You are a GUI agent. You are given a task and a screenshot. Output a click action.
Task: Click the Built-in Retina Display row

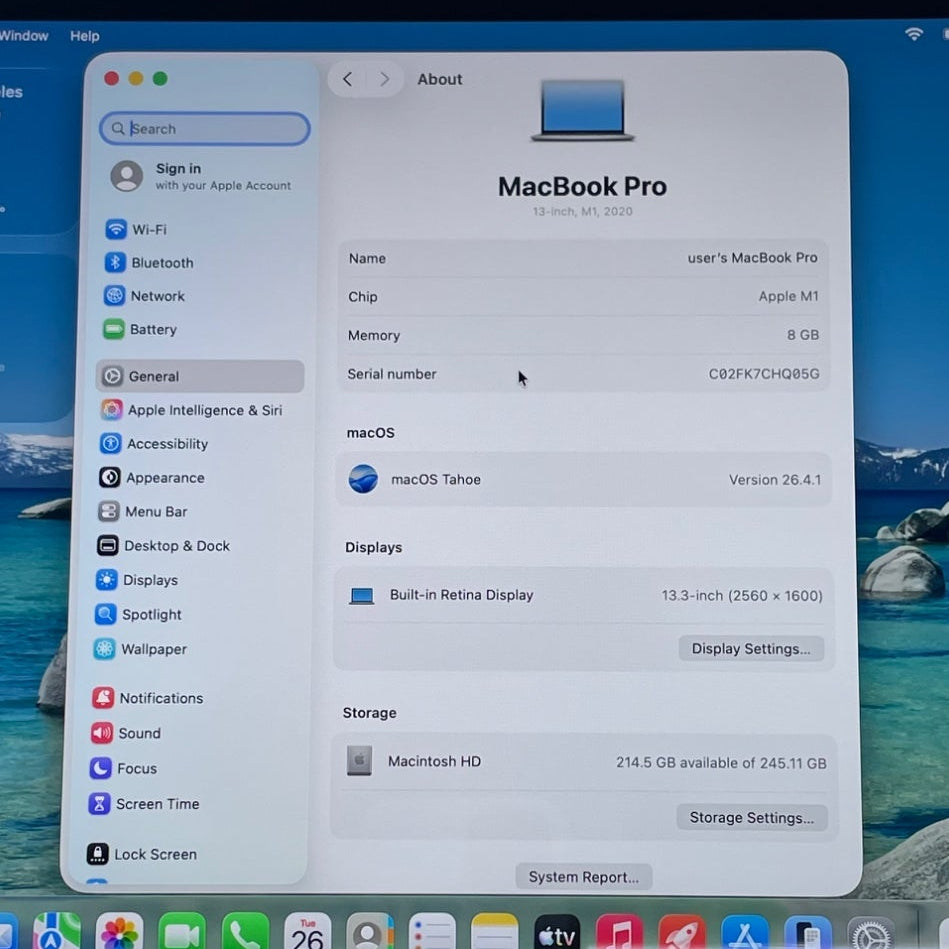pos(584,596)
